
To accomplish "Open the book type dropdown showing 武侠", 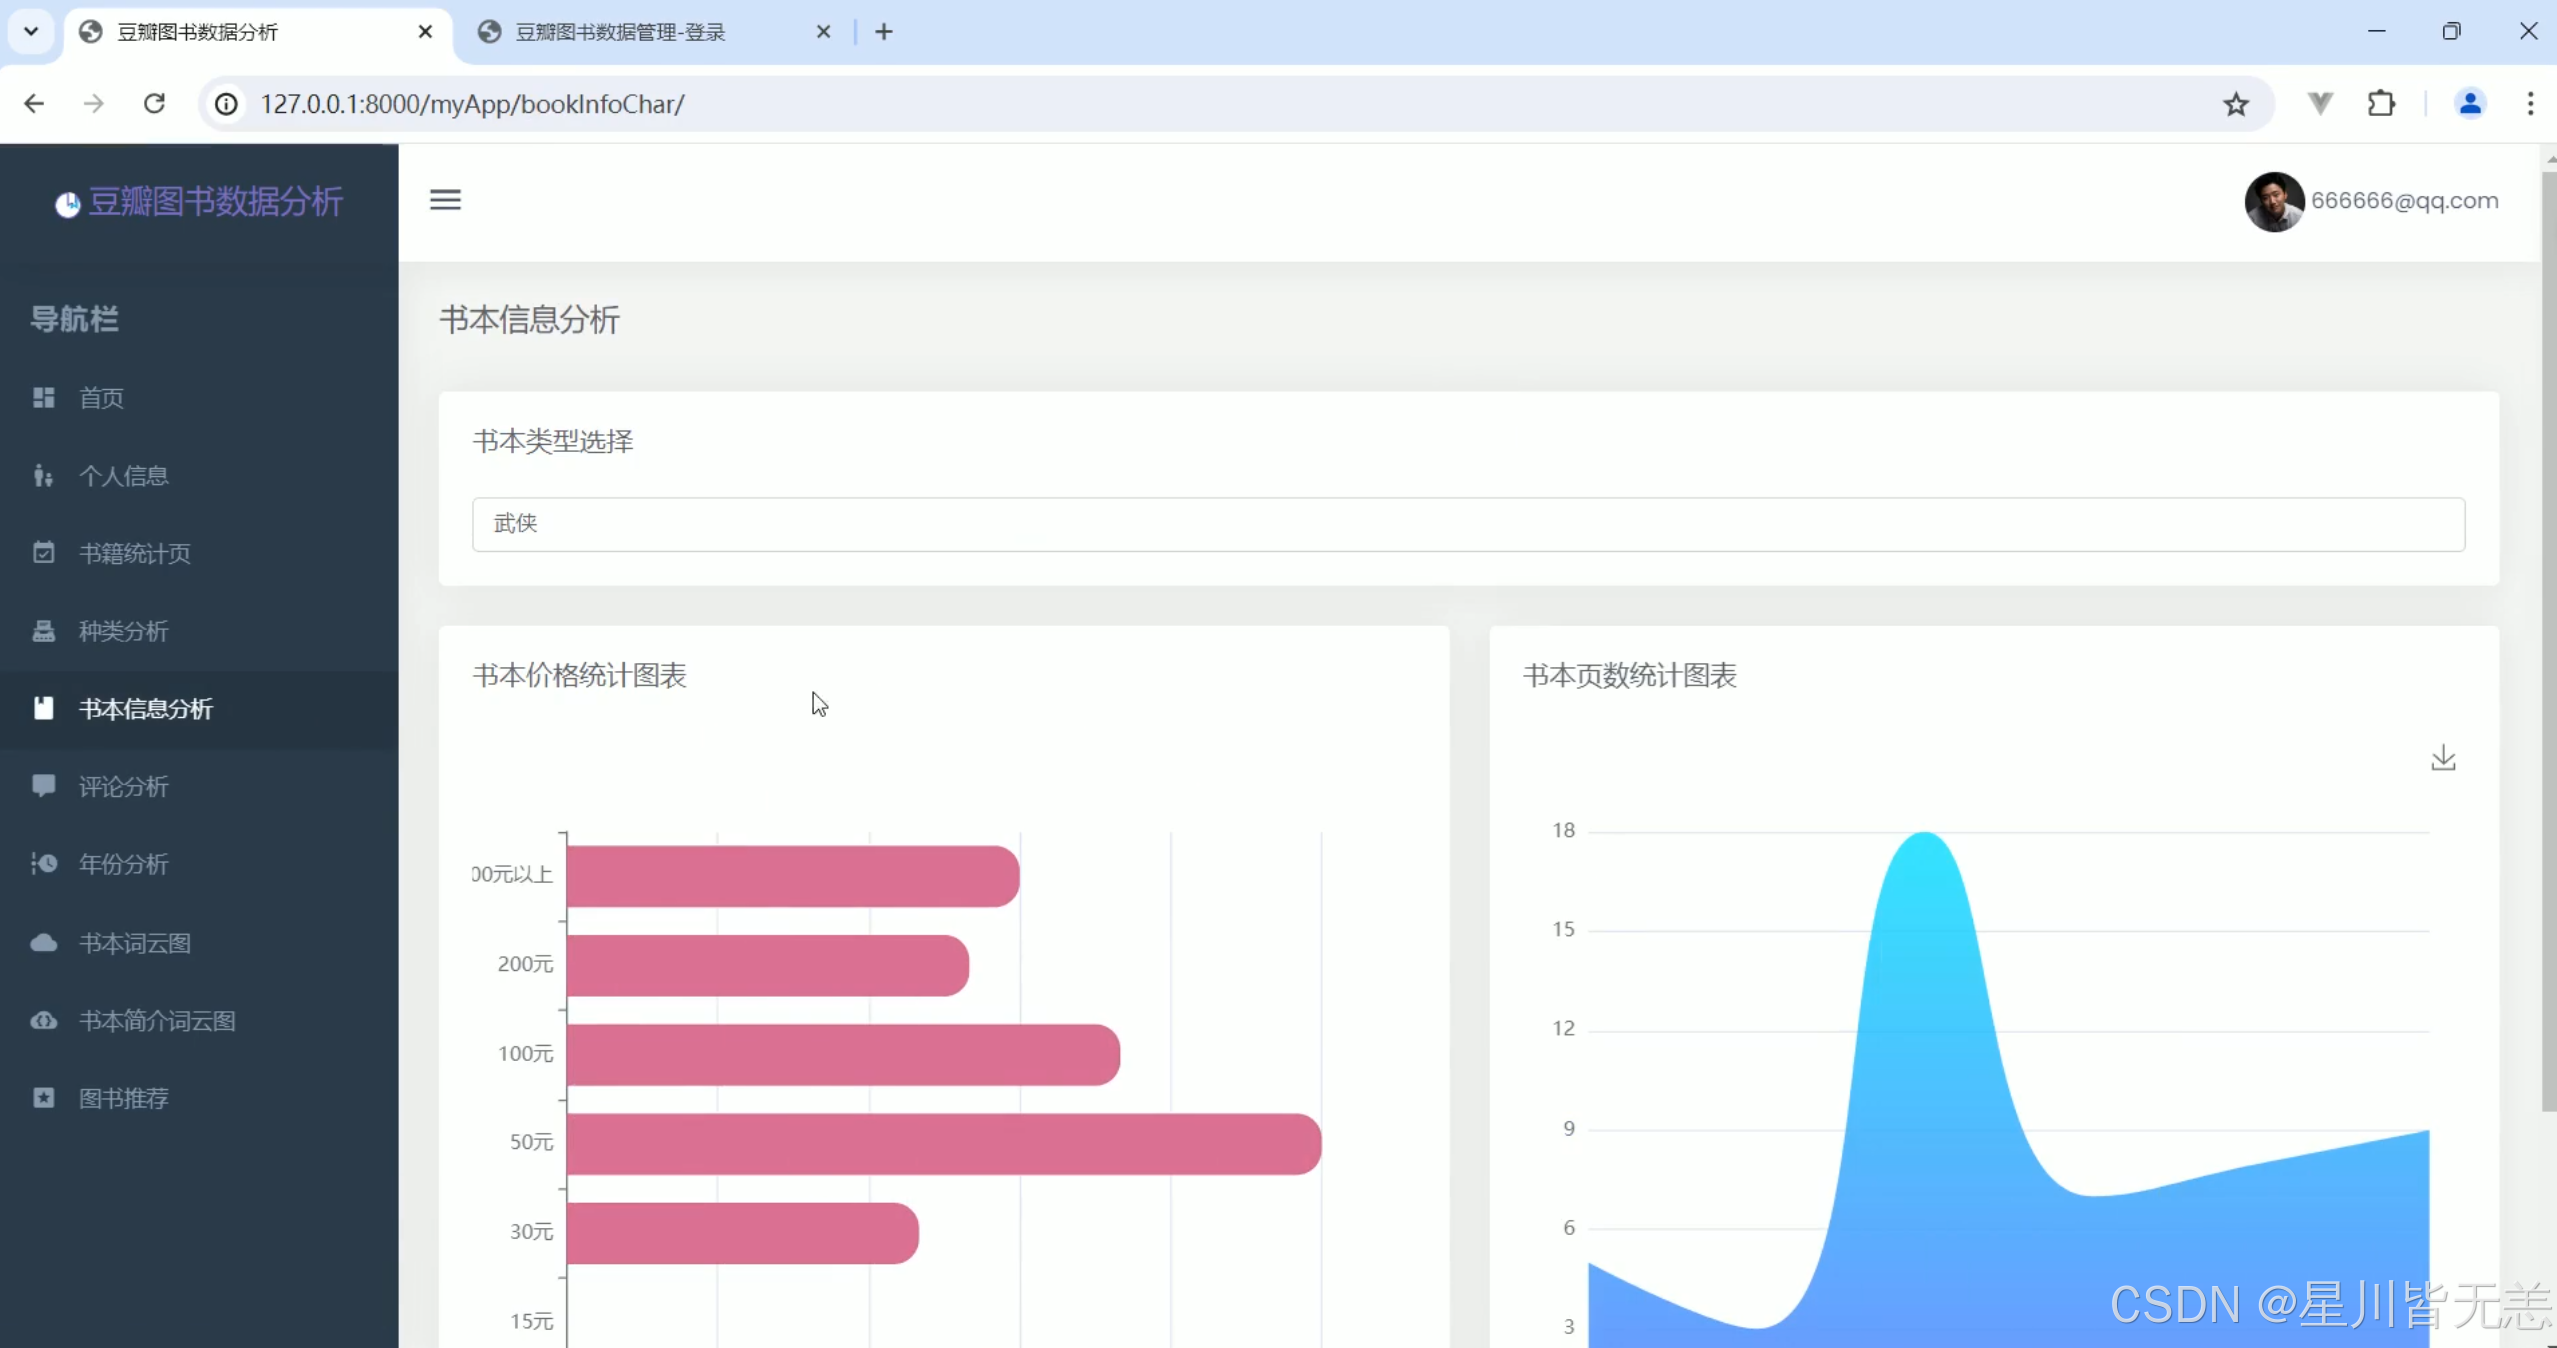I will [x=1468, y=524].
